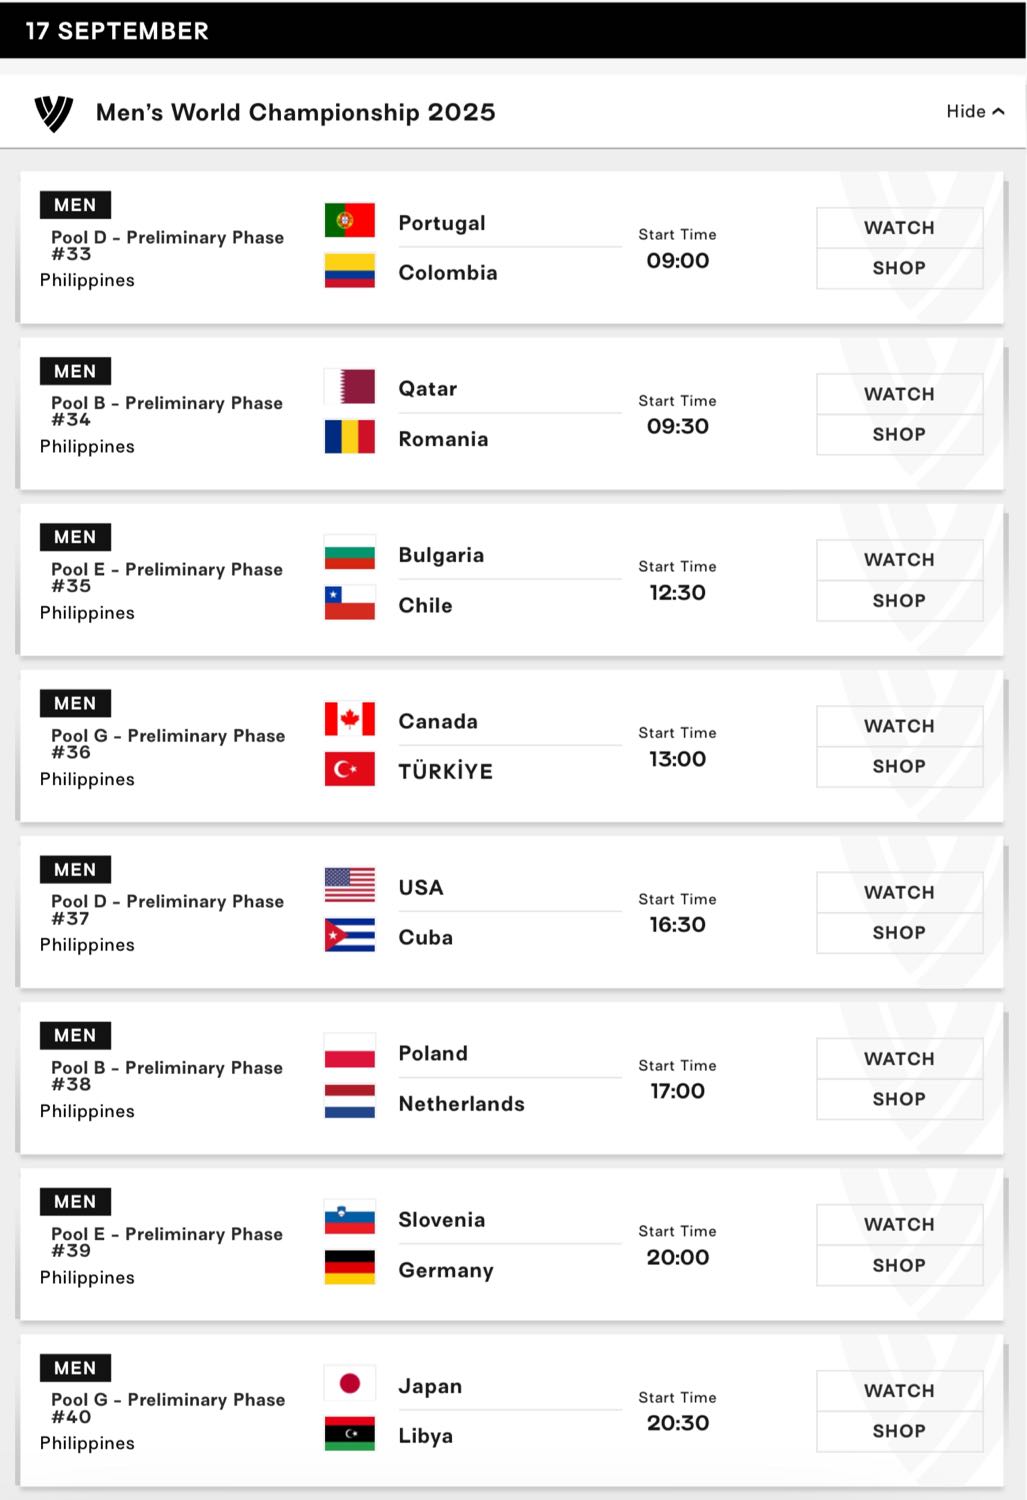Open the Men's World Championship 2025 title
Screen dimensions: 1027x1500
[x=296, y=112]
